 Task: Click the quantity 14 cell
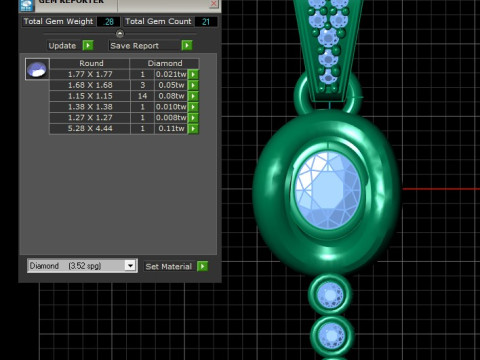pyautogui.click(x=142, y=96)
